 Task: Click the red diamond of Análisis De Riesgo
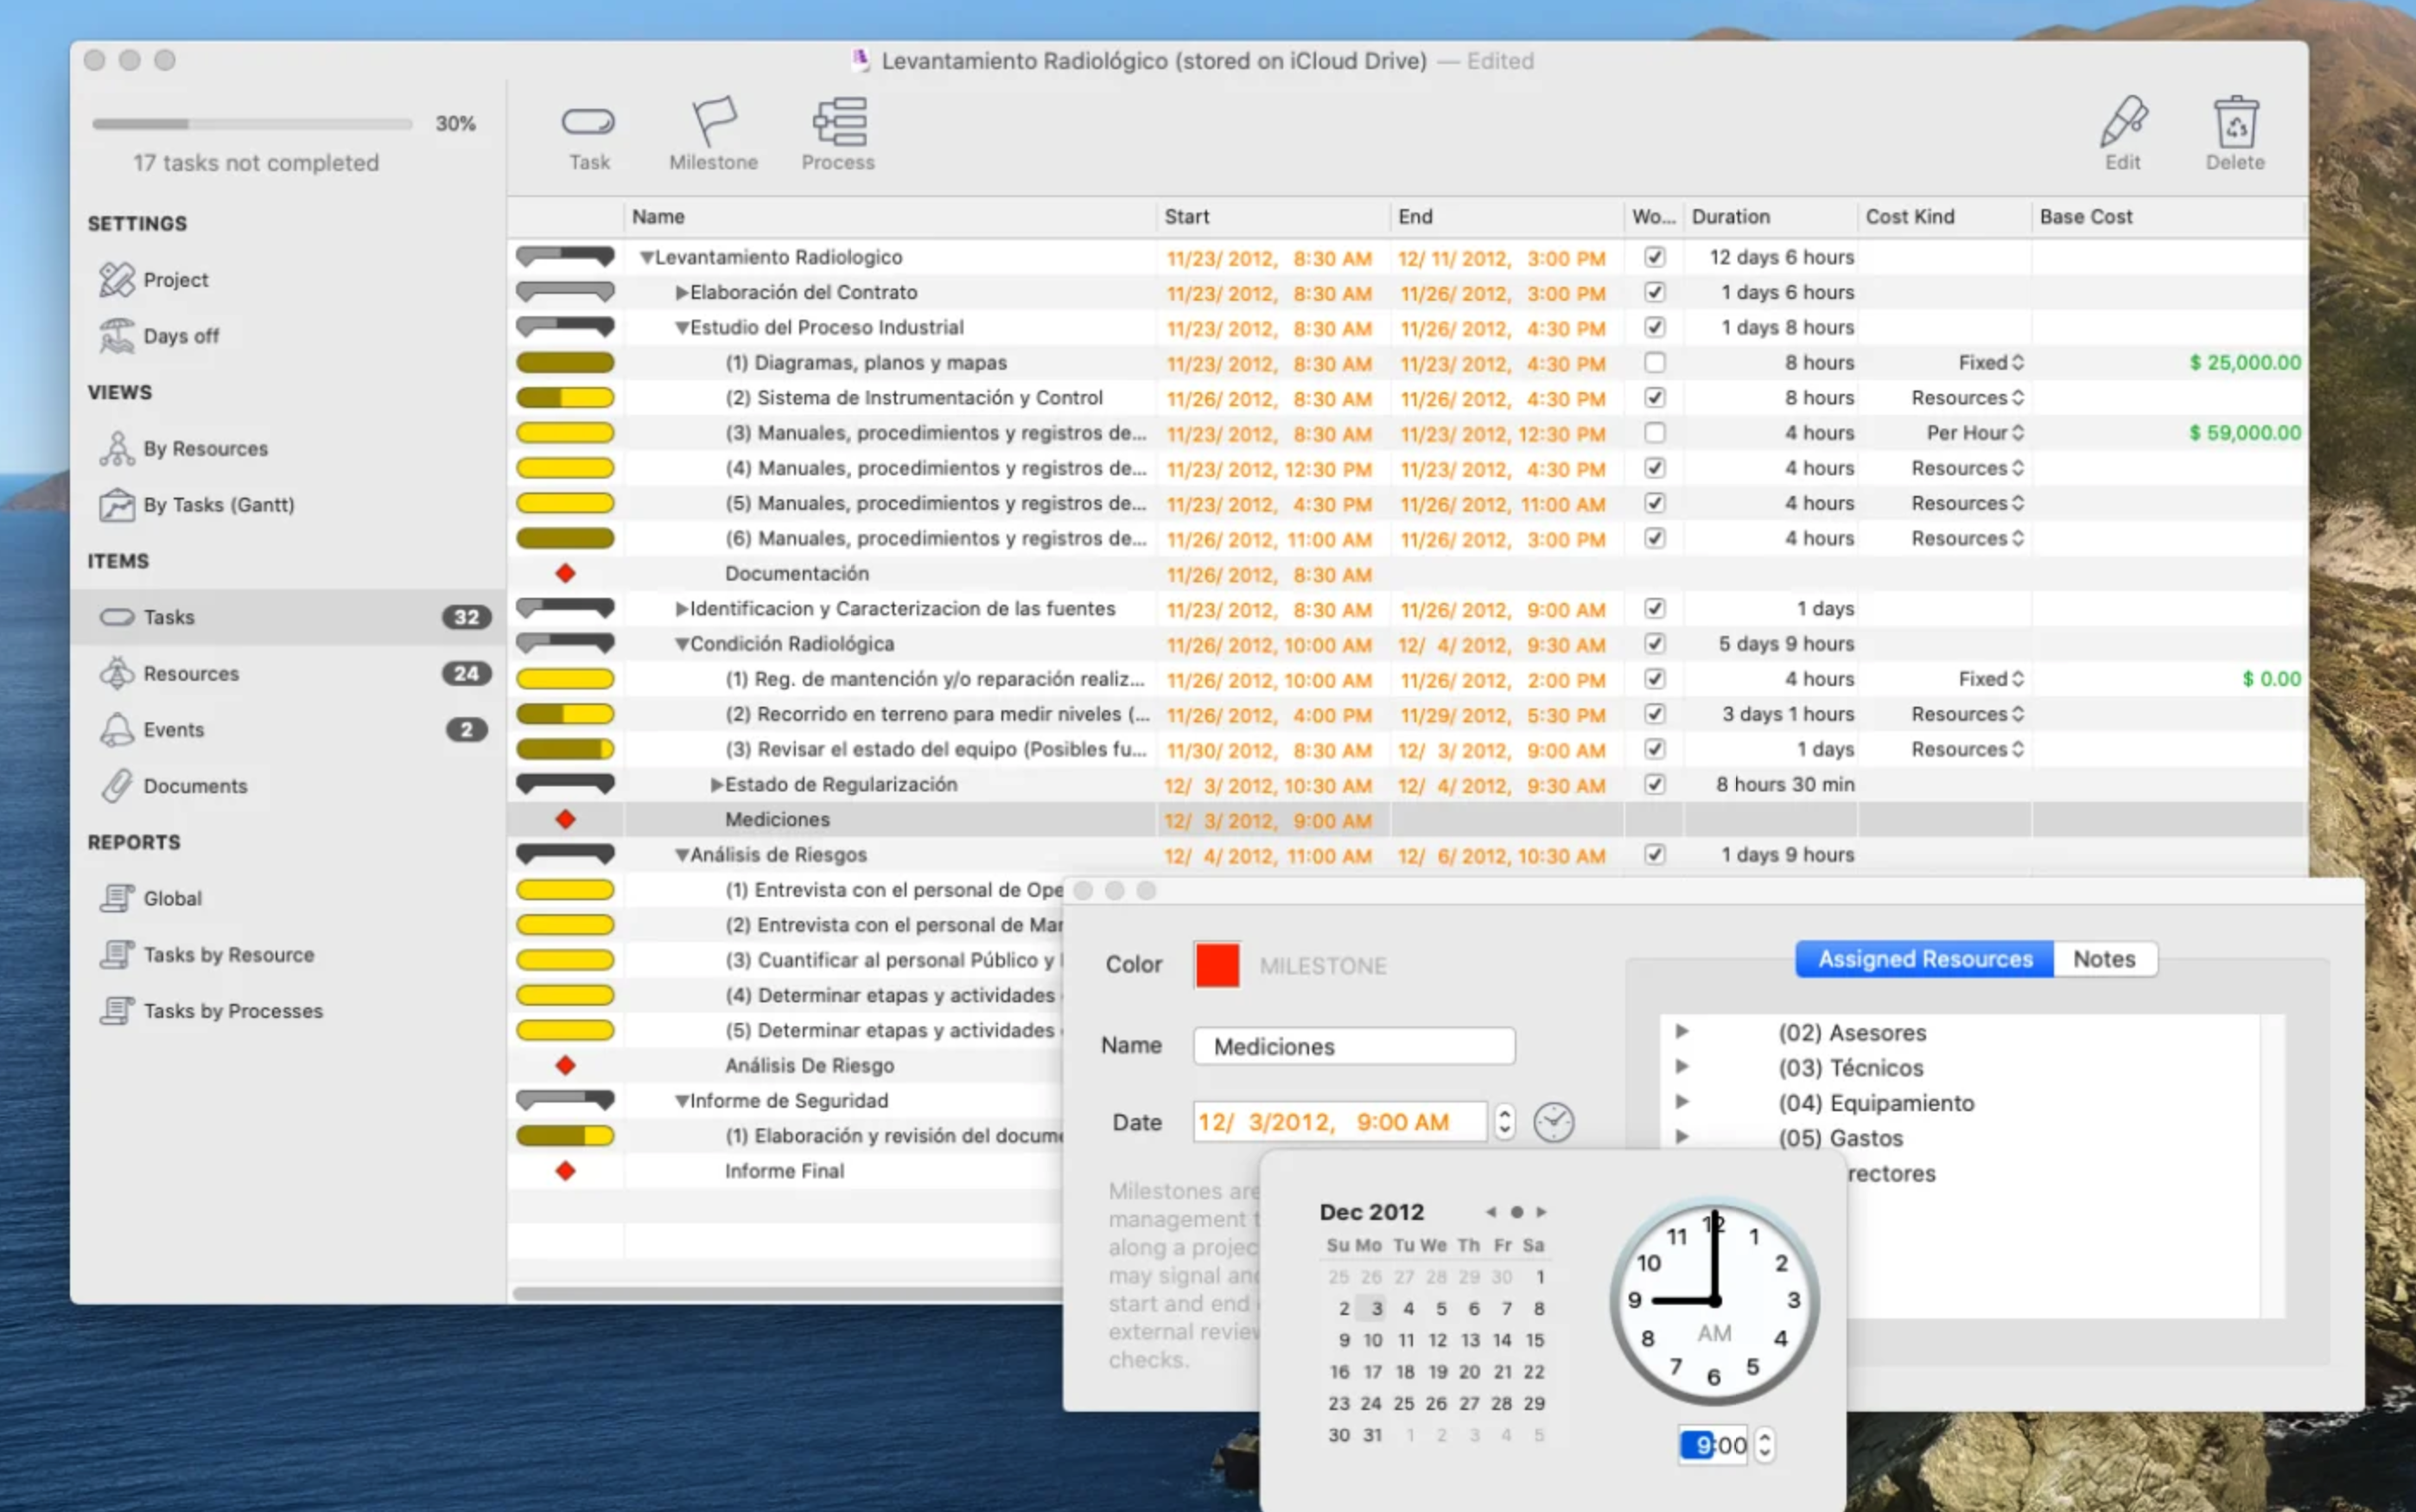point(565,1066)
